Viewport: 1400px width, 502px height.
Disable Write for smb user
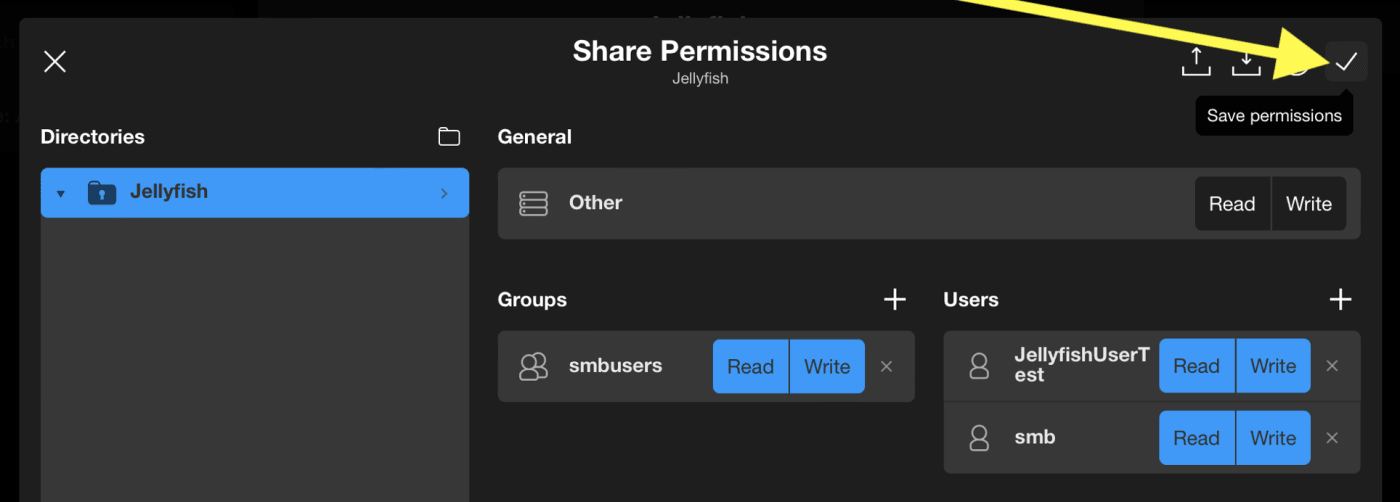[x=1273, y=438]
